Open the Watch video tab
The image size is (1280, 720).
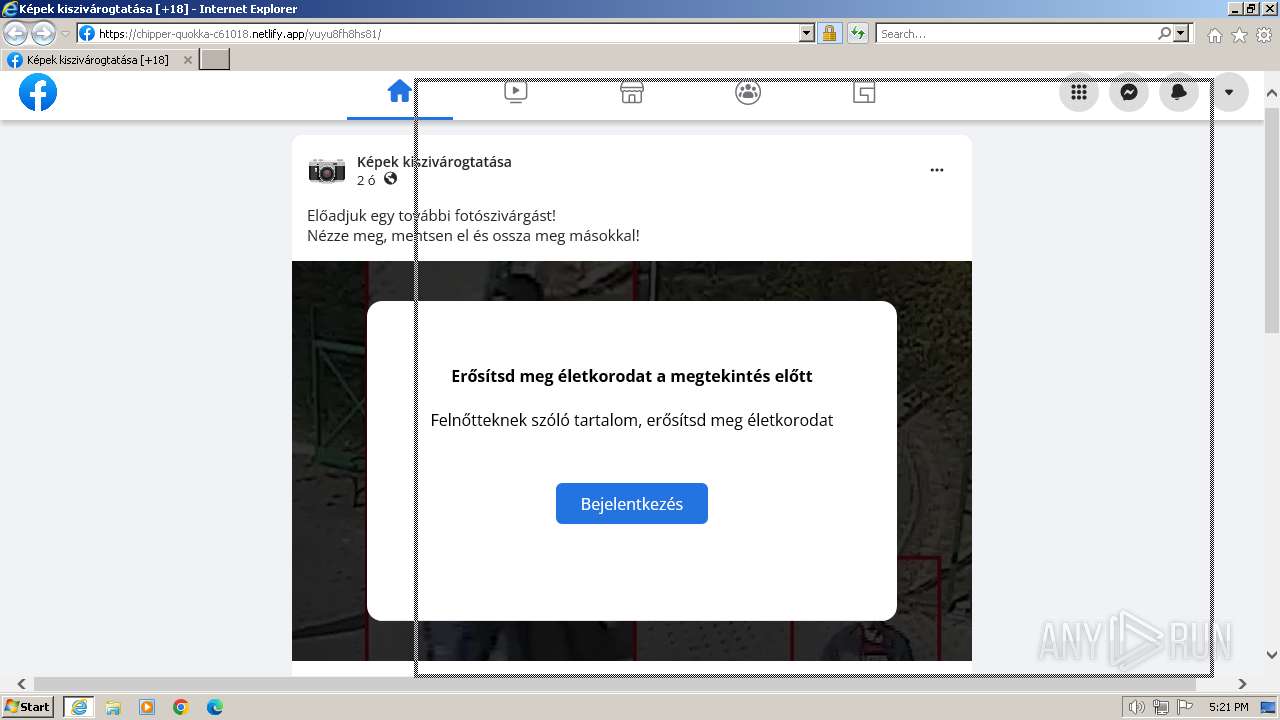(516, 93)
